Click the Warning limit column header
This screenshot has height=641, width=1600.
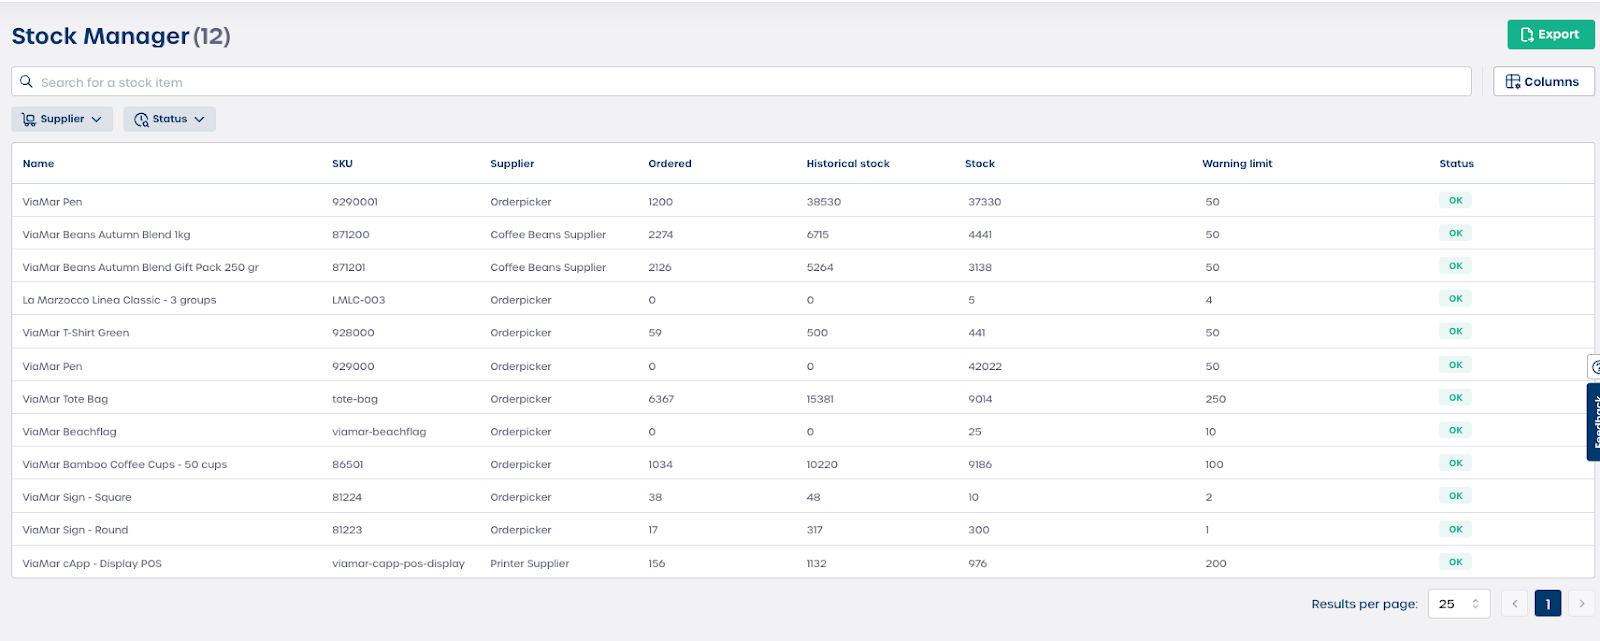[x=1236, y=164]
